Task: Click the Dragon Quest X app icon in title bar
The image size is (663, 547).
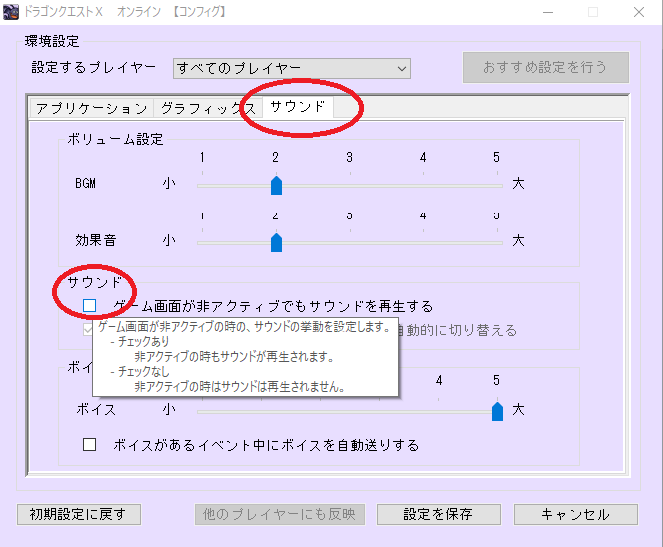Action: (11, 11)
